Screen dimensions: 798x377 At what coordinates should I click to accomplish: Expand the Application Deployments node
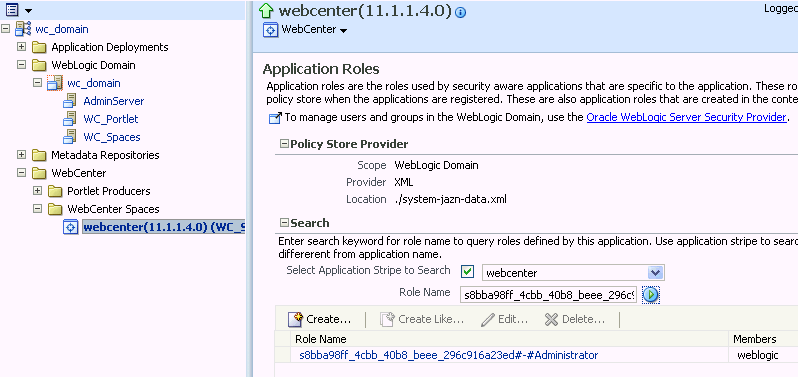pyautogui.click(x=21, y=47)
